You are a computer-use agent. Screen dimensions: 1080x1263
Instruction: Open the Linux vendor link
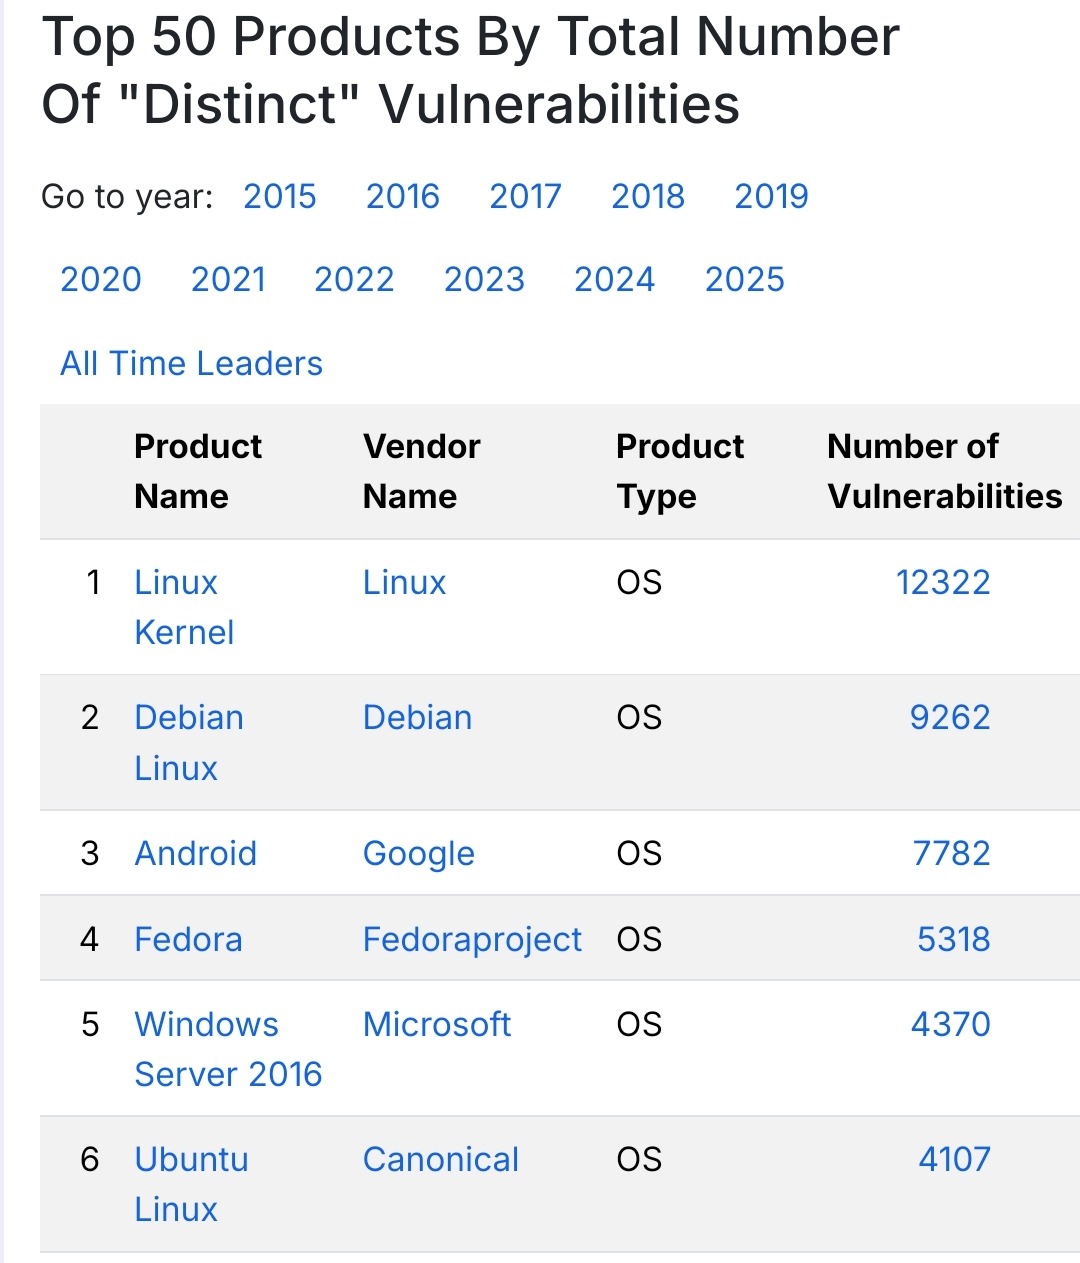pos(404,582)
